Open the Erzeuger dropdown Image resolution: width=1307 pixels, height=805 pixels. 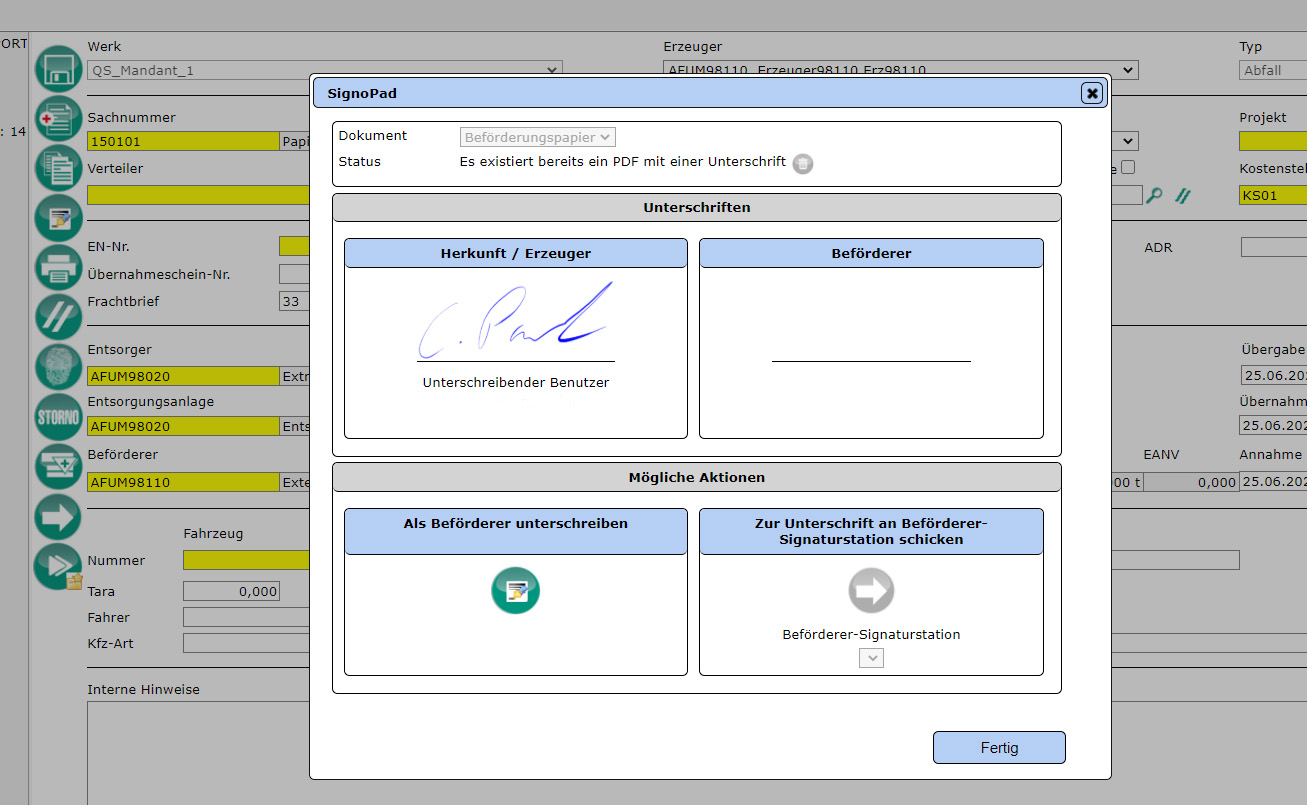[x=900, y=70]
